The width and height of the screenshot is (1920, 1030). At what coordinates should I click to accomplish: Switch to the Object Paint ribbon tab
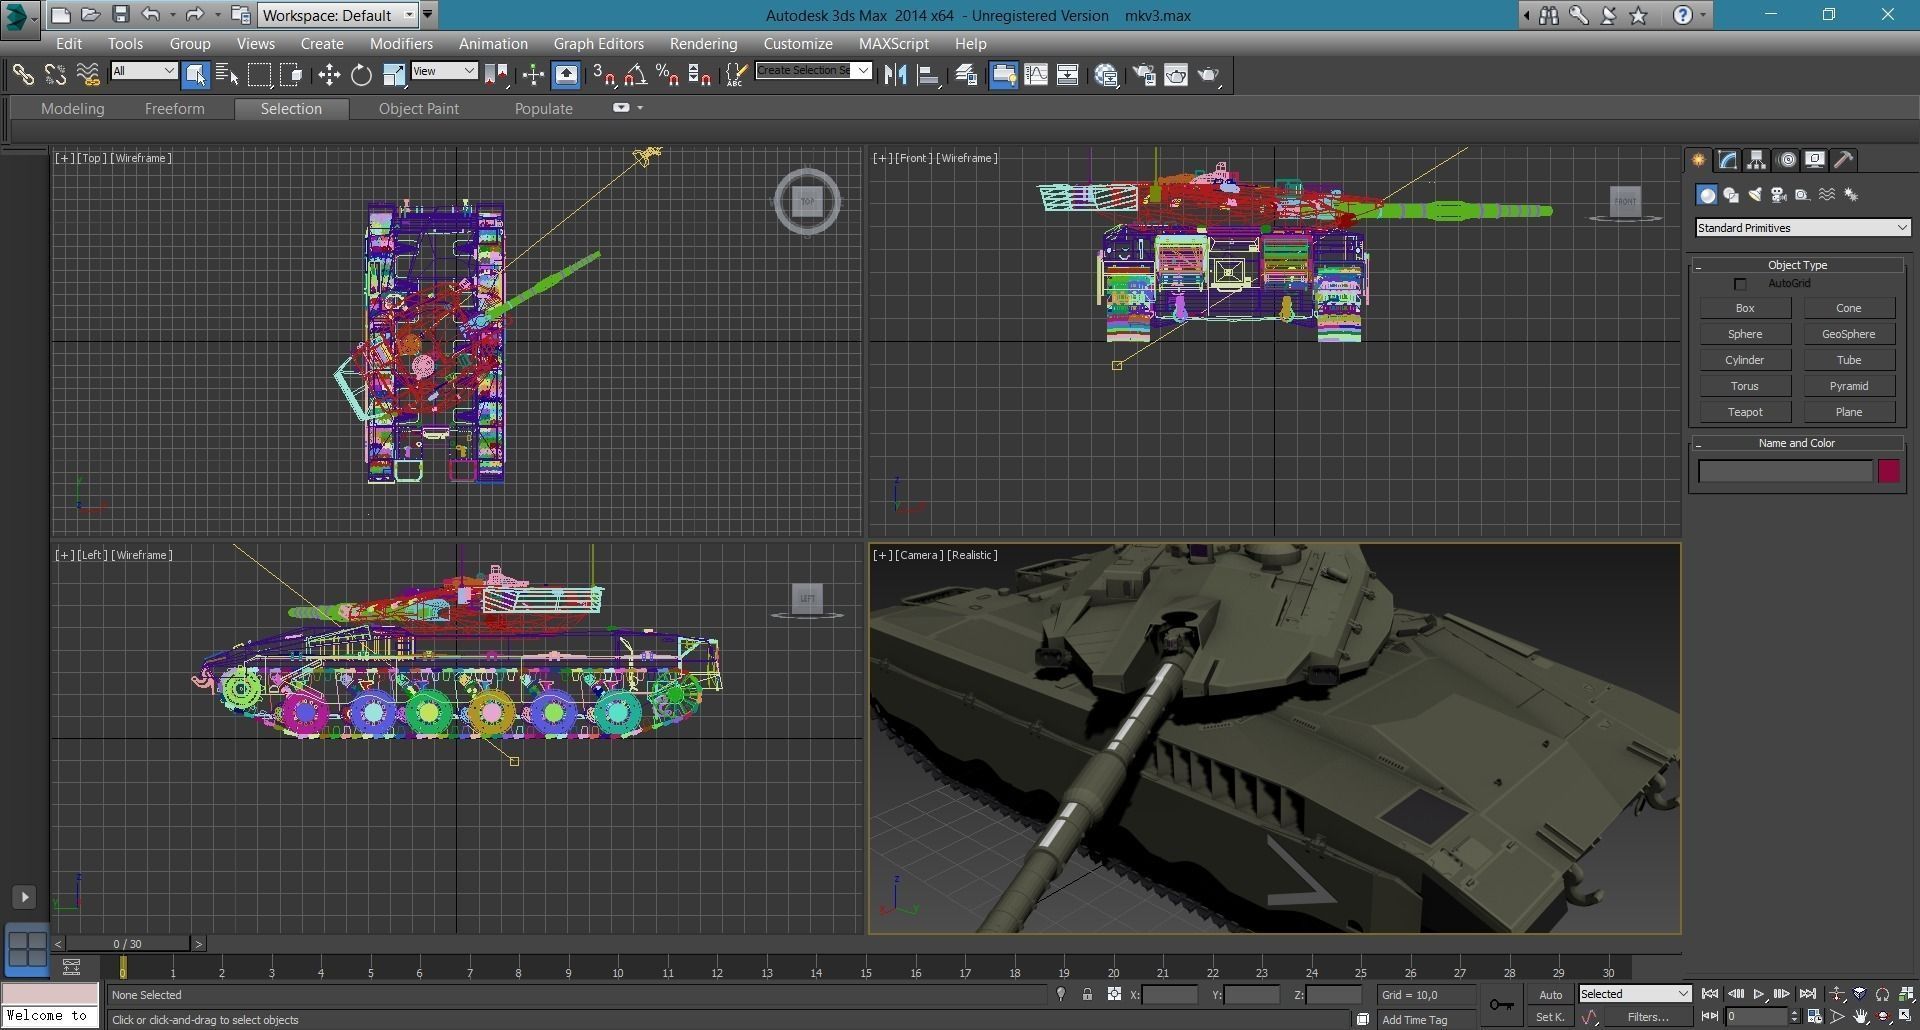[x=418, y=109]
